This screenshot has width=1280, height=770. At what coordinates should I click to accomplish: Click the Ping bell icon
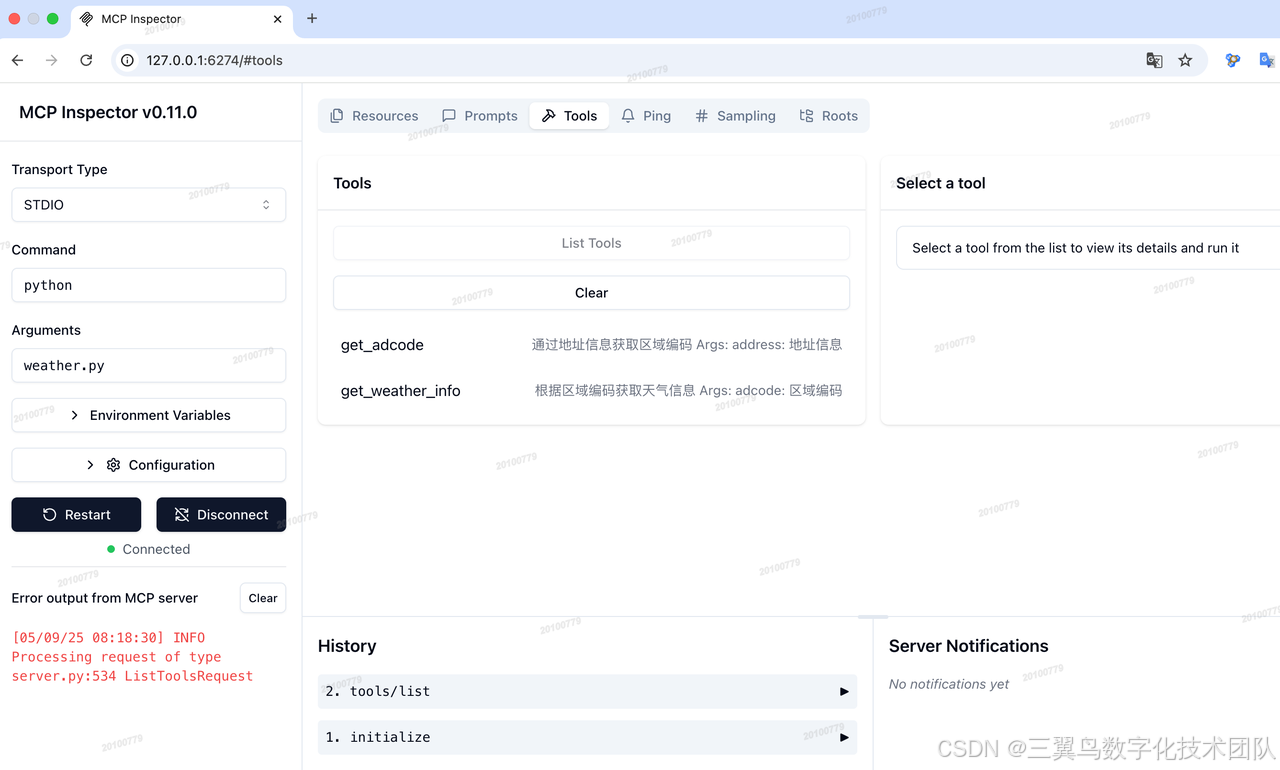[628, 115]
